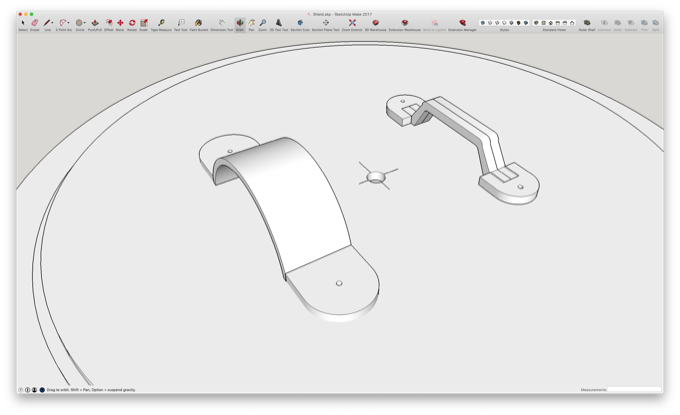680x415 pixels.
Task: Pick the Move tool
Action: [120, 23]
